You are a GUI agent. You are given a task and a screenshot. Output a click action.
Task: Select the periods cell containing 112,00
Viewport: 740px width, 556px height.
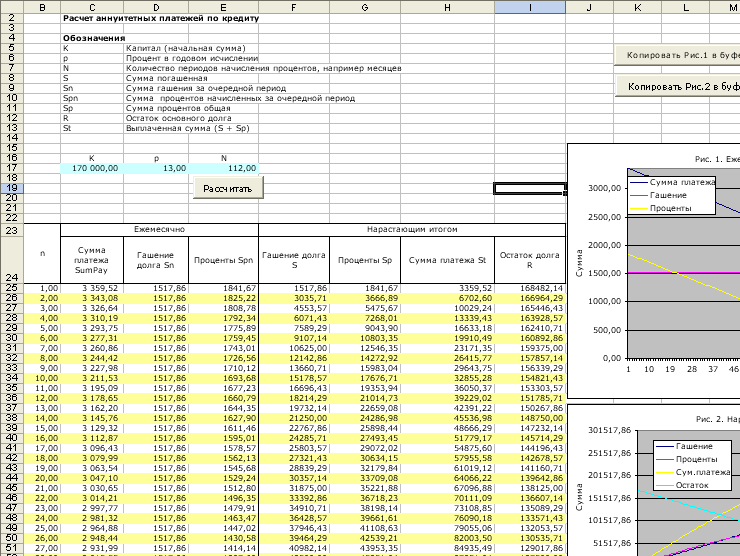click(x=224, y=168)
